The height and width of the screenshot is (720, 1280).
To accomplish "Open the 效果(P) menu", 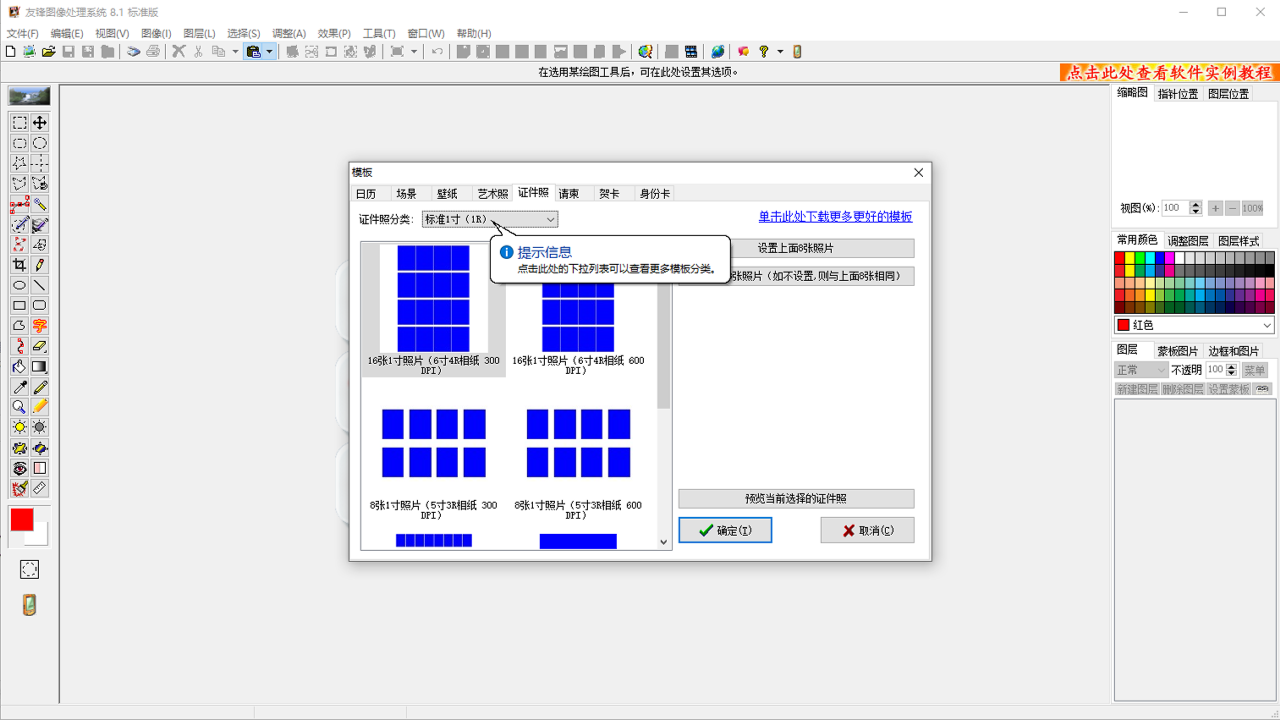I will pos(333,33).
